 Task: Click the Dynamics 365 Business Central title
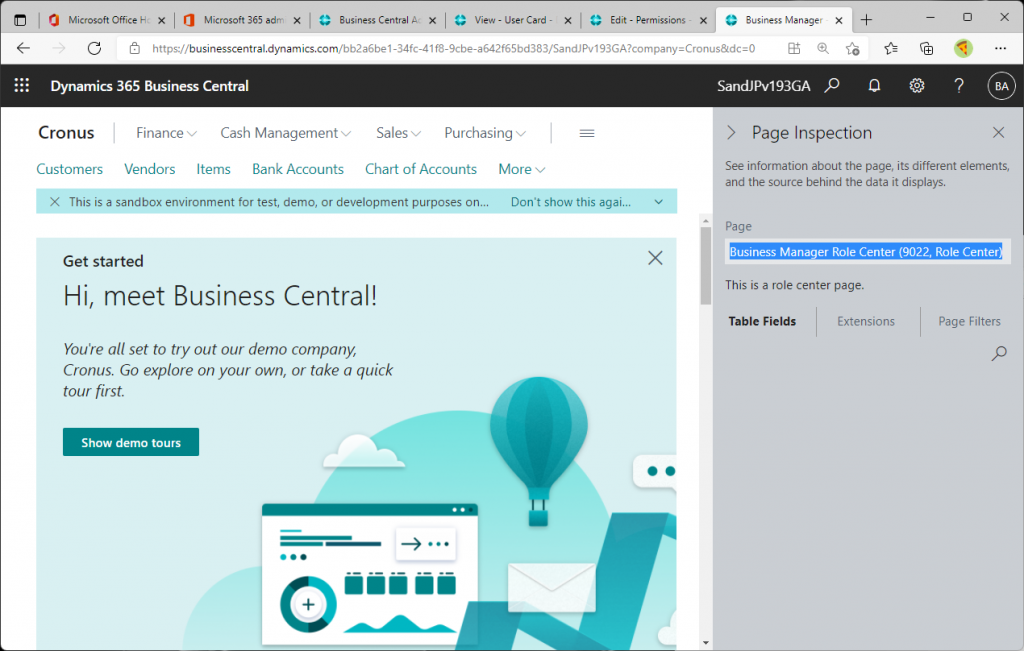click(150, 86)
